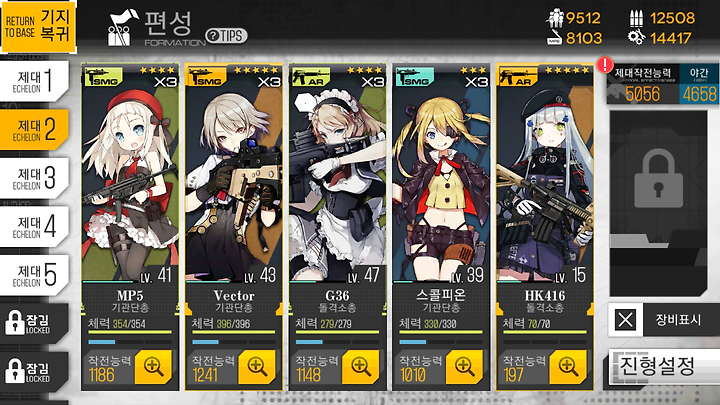
Task: Switch to Echelon 4 tab
Action: point(35,227)
